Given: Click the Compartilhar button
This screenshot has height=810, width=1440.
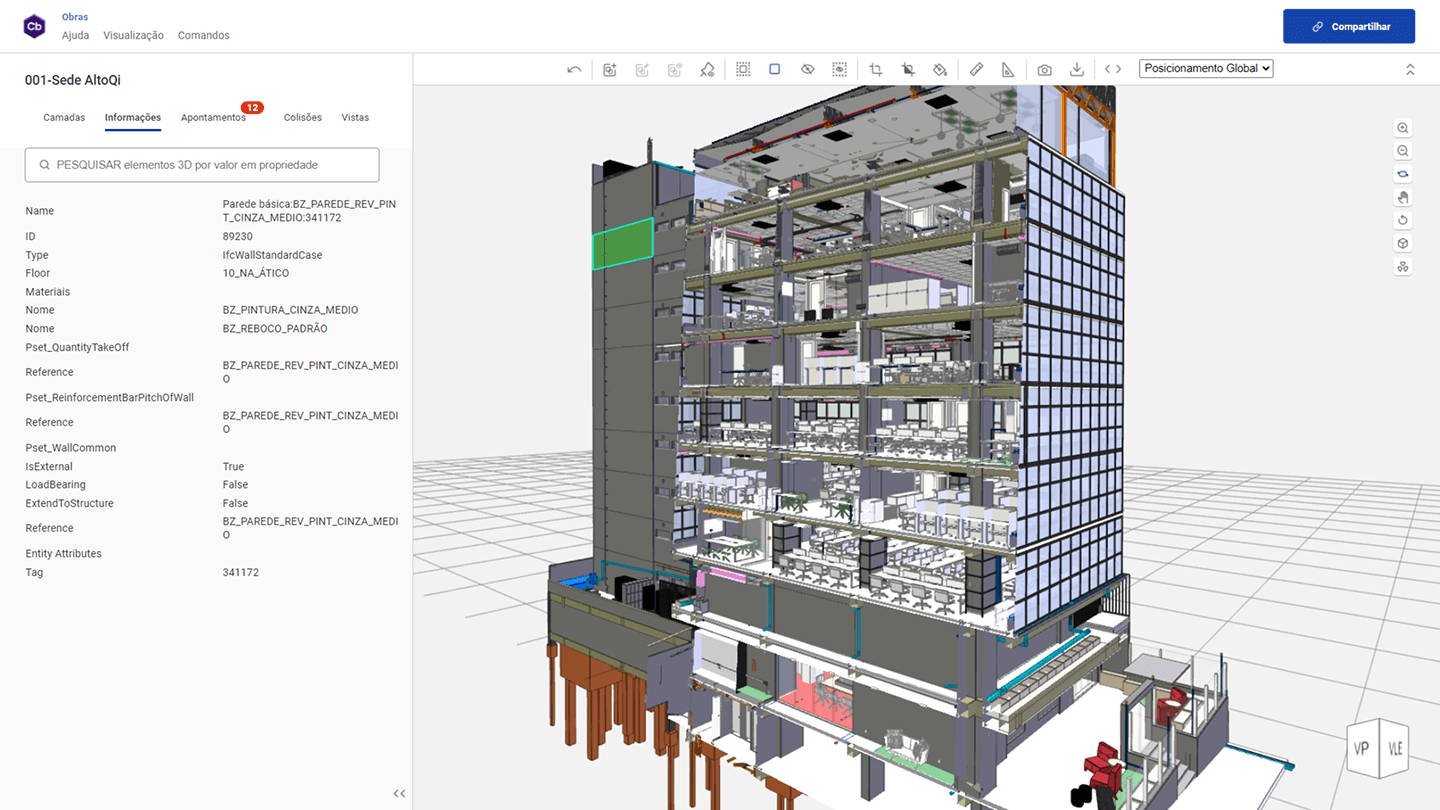Looking at the screenshot, I should point(1349,27).
